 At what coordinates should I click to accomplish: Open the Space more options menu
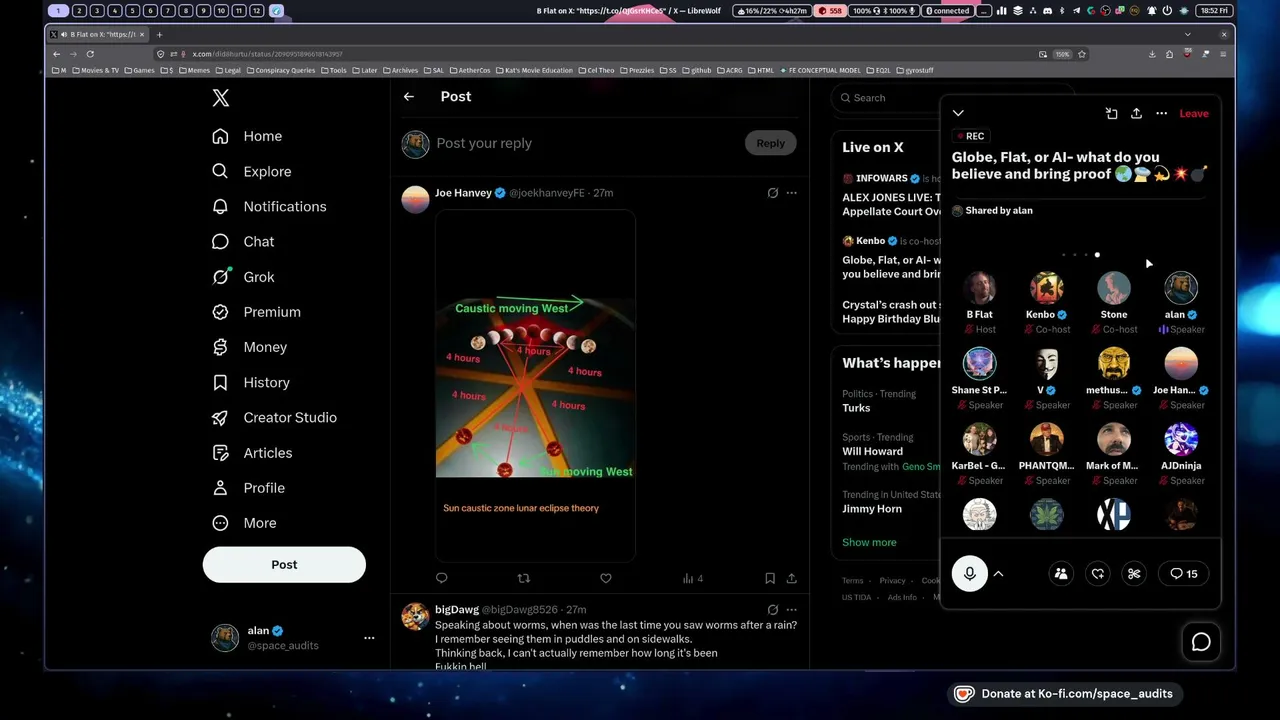(x=1161, y=113)
